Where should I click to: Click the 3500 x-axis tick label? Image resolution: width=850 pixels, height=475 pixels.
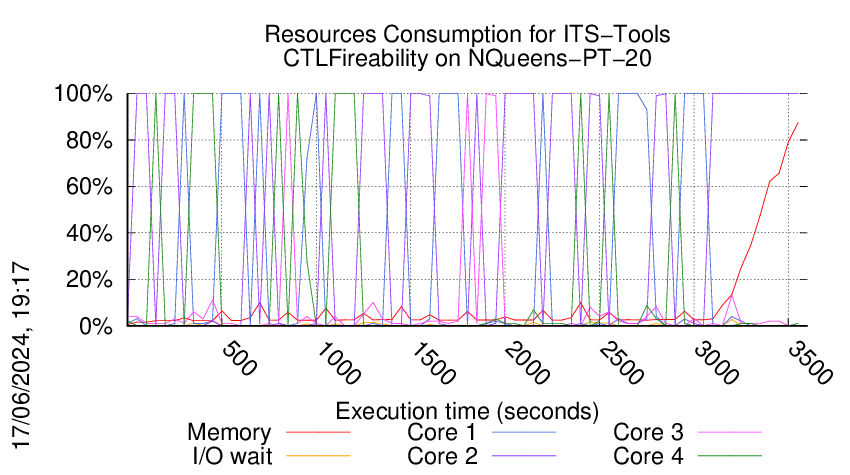point(810,363)
